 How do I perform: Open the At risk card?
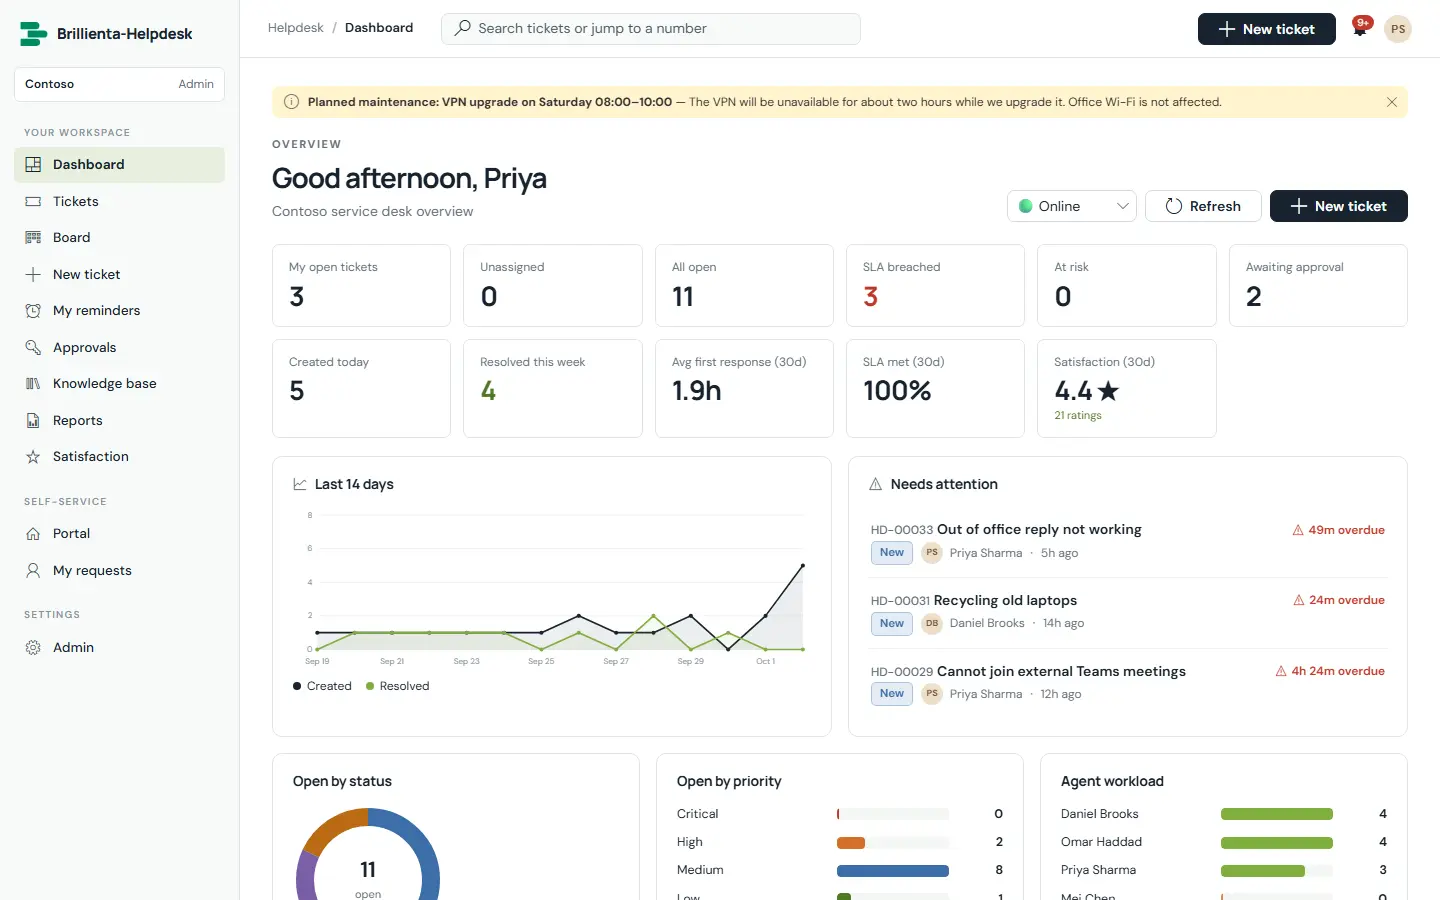[1127, 285]
